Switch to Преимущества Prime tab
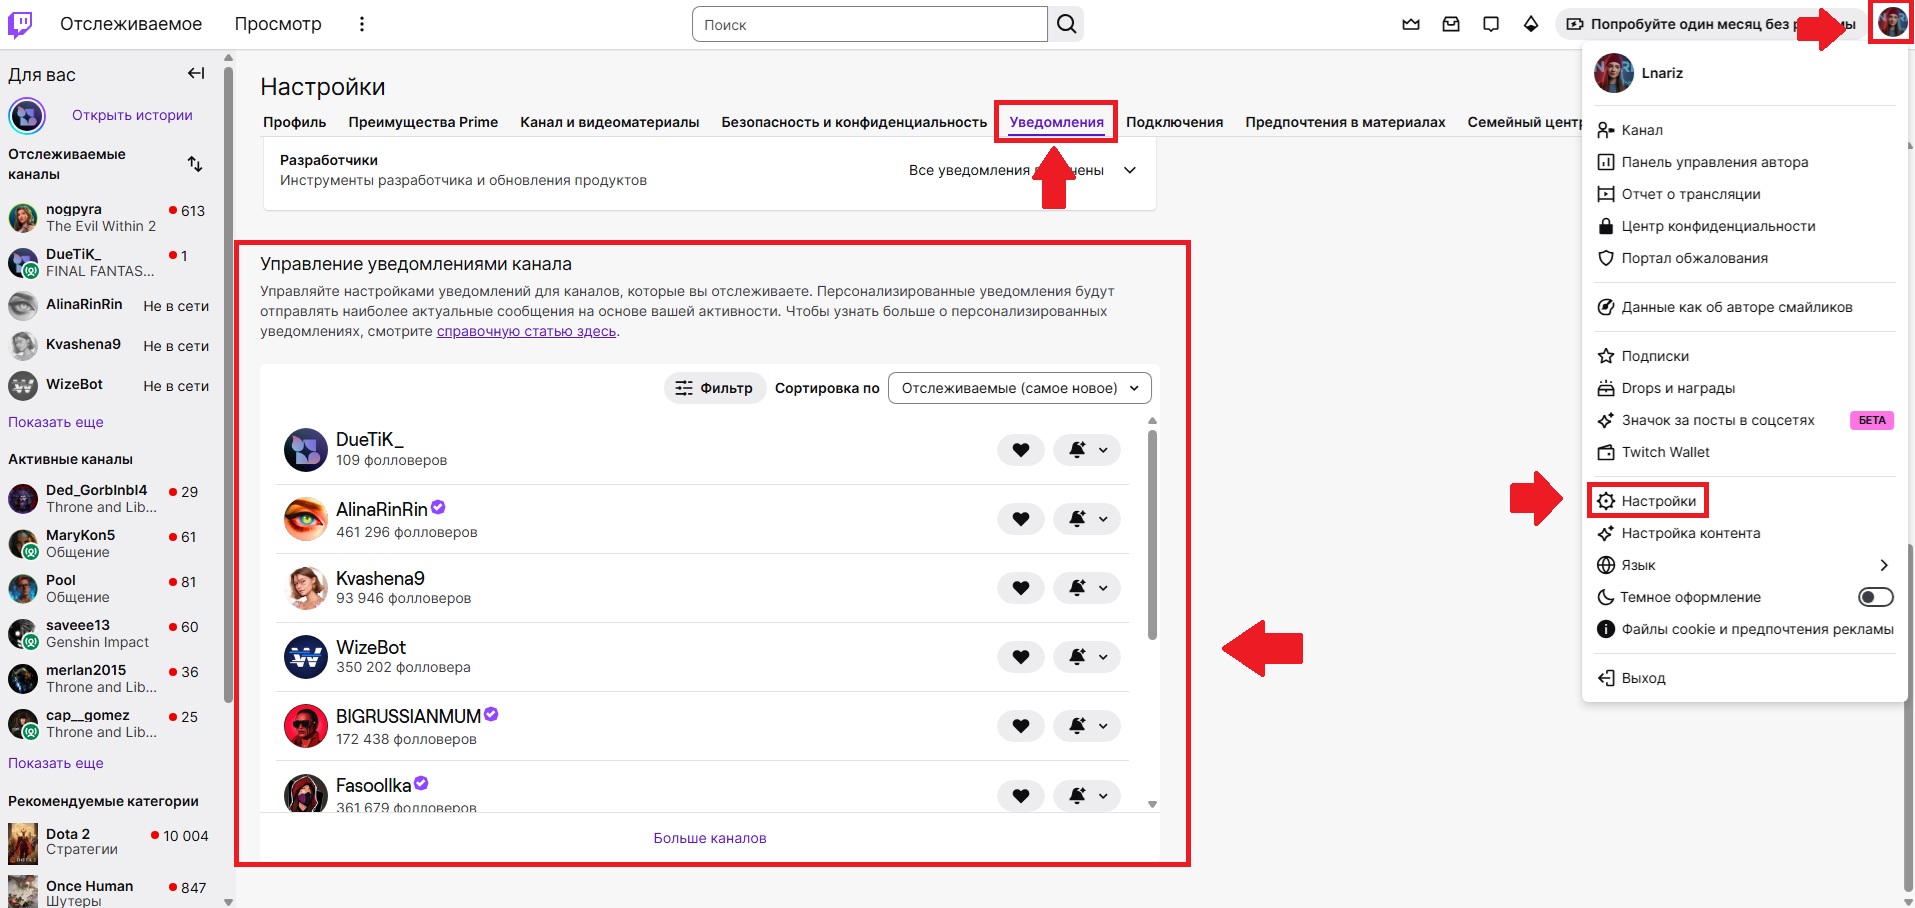1915x908 pixels. coord(423,122)
